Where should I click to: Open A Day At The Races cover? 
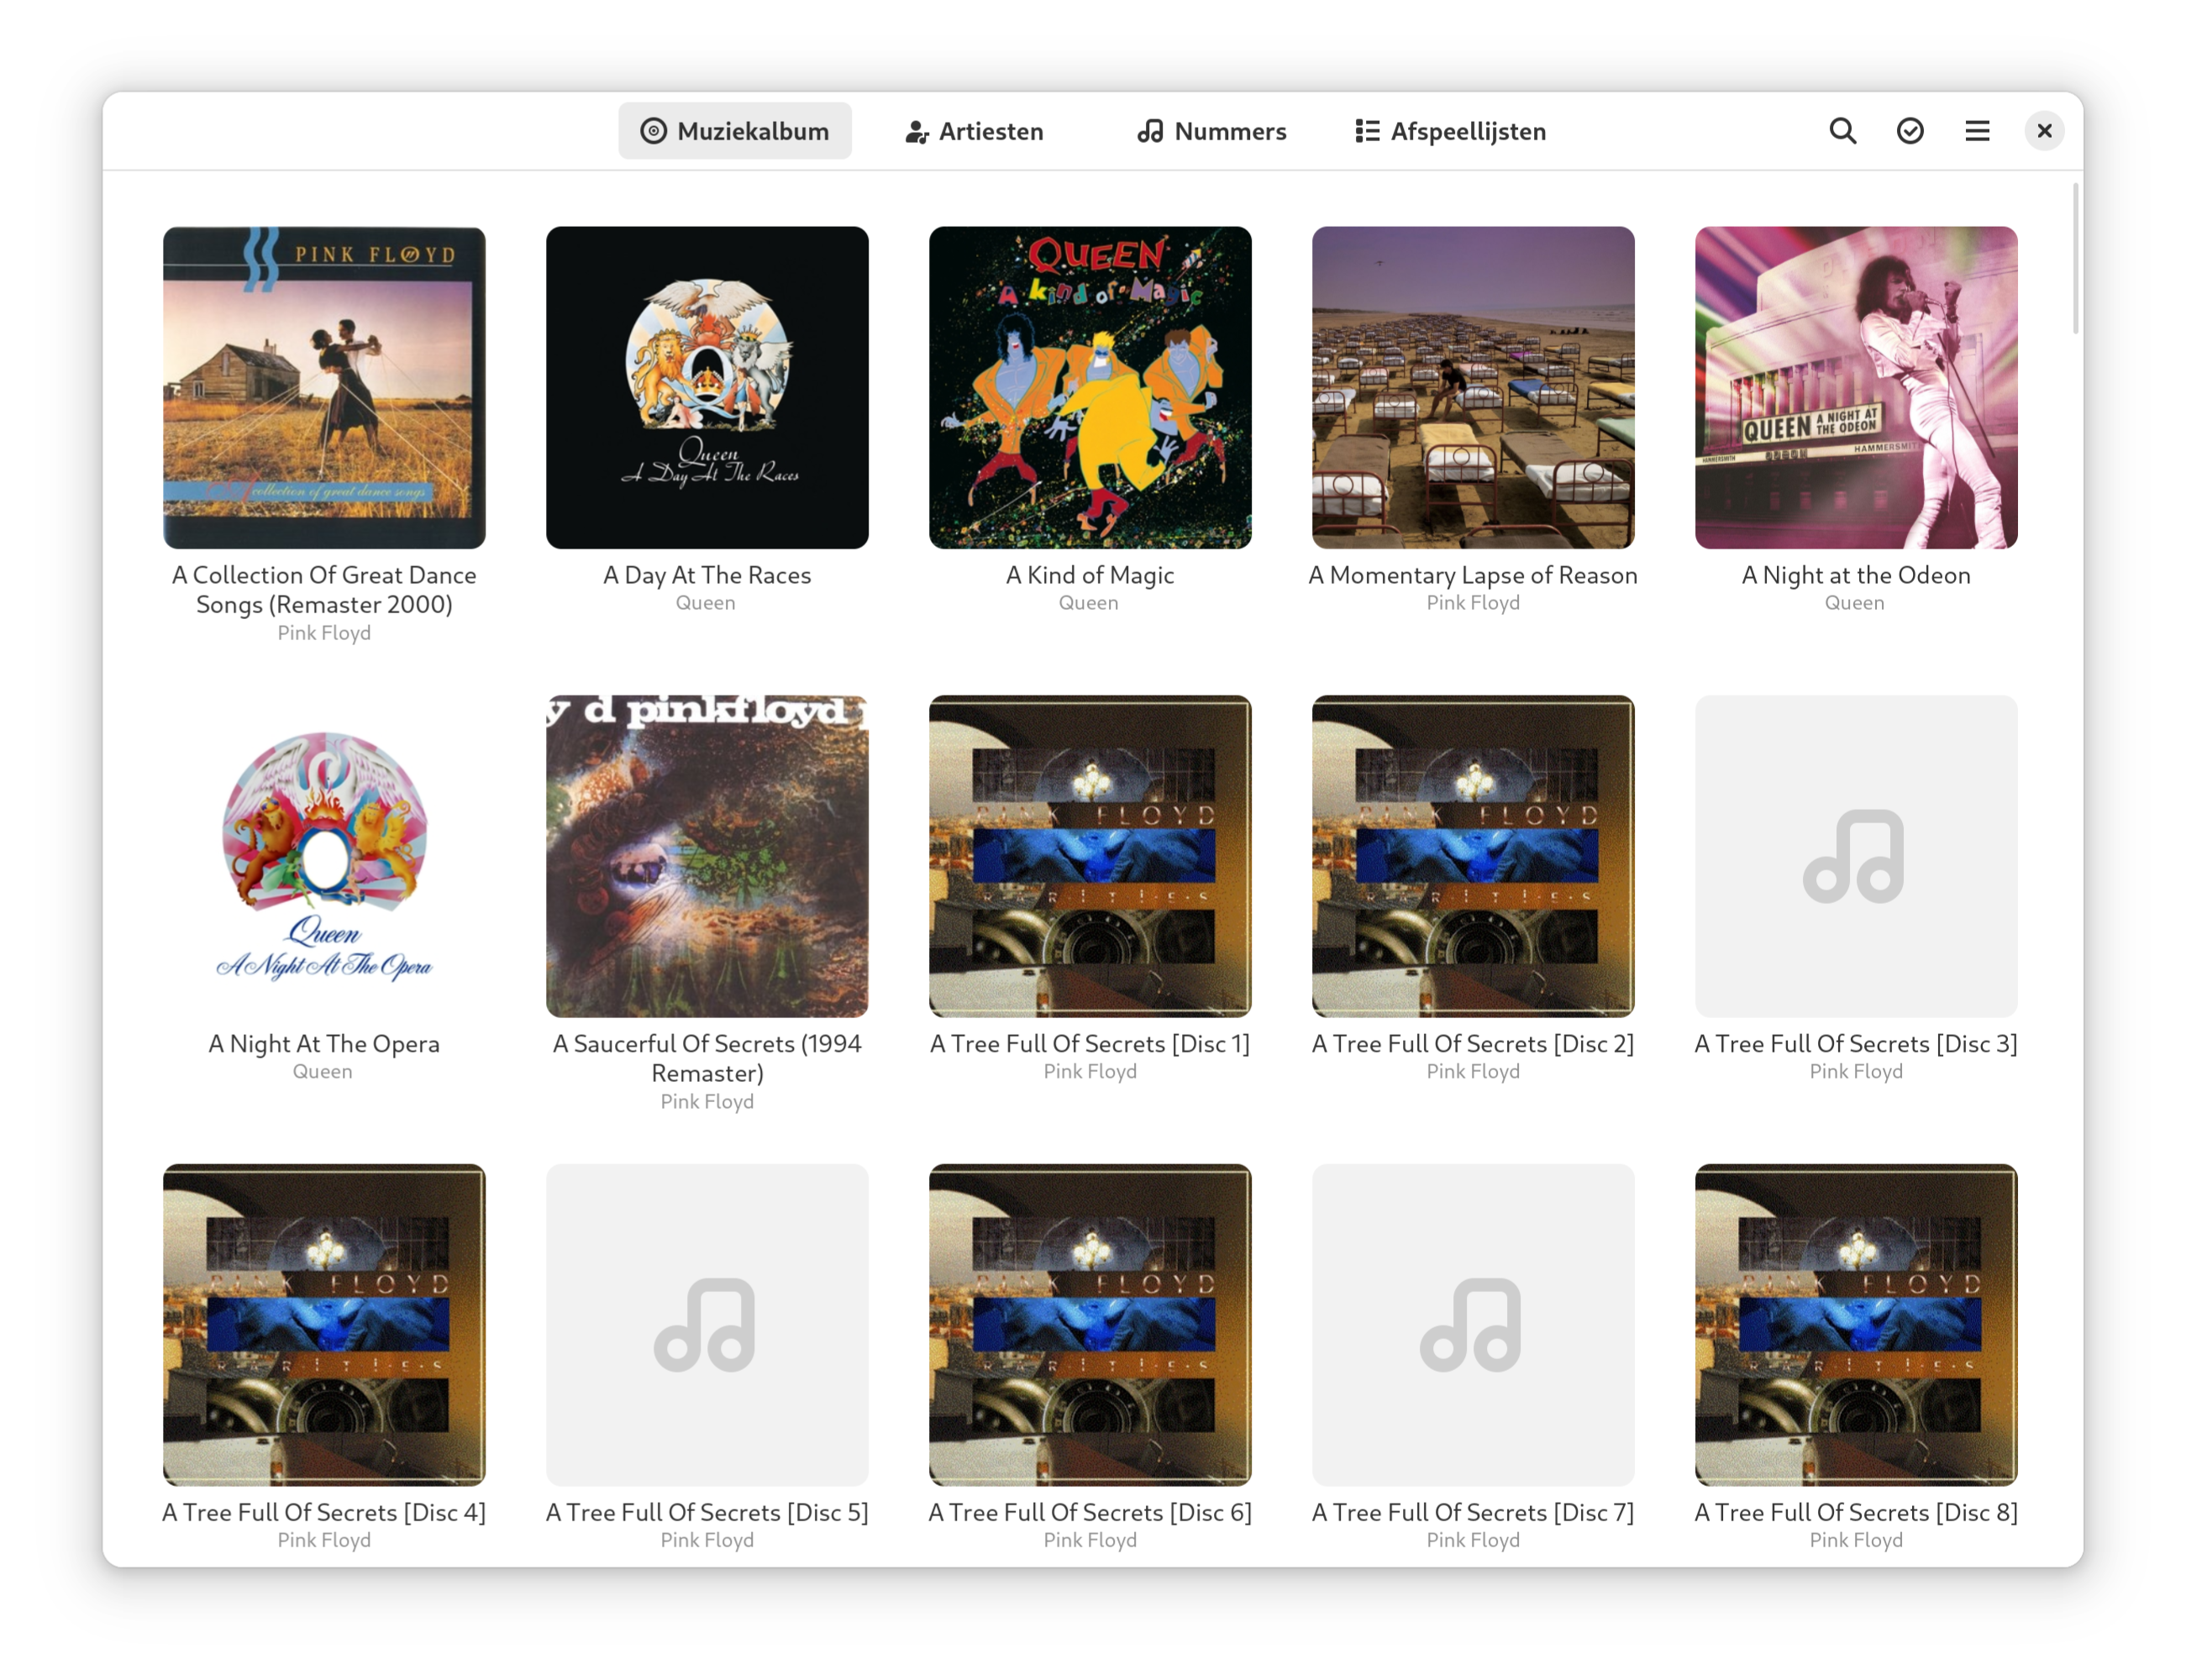tap(707, 387)
